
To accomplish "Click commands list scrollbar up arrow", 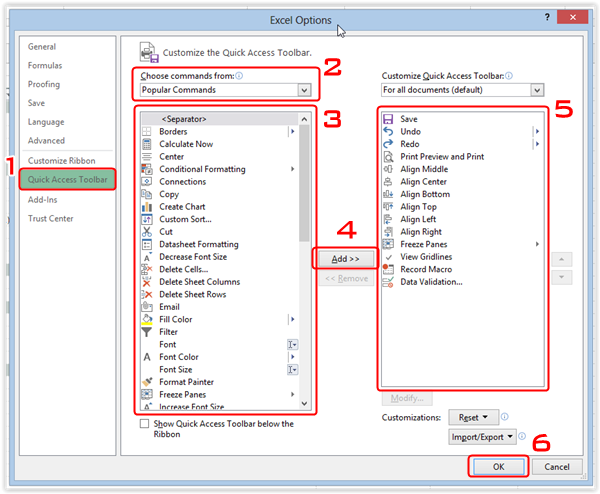I will pos(304,119).
